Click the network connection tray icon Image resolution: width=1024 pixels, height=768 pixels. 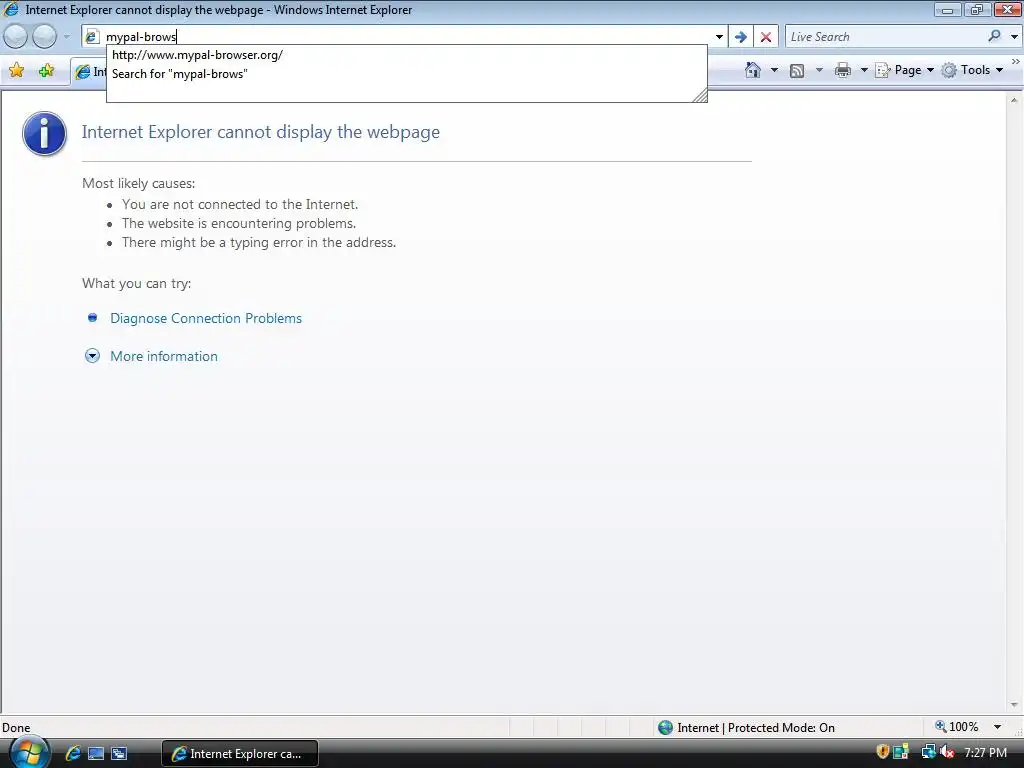pos(928,752)
